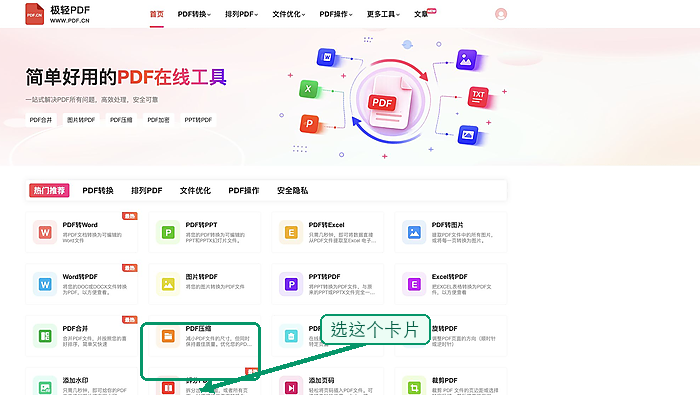700x395 pixels.
Task: Click the Word转PDF blue W icon
Action: [45, 284]
